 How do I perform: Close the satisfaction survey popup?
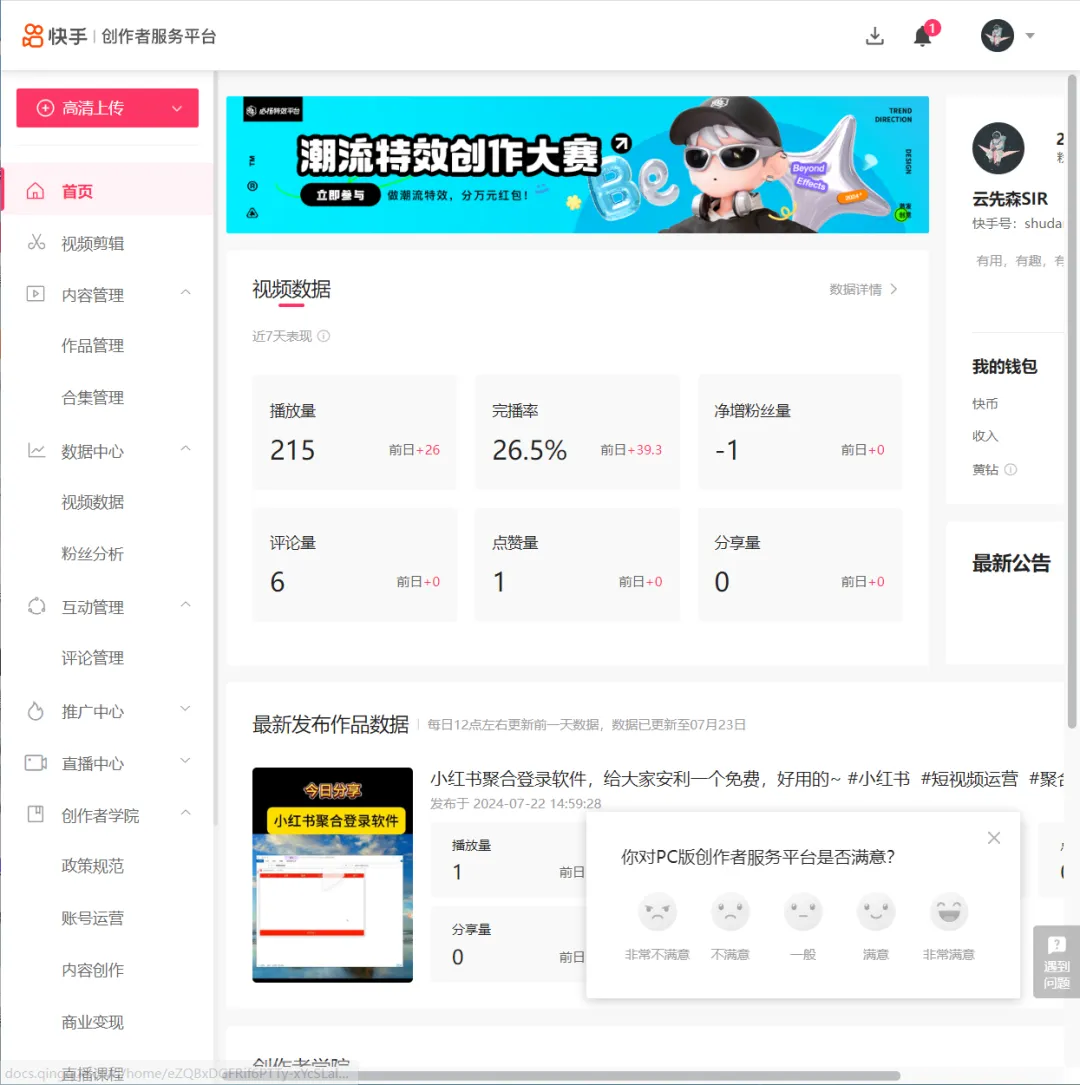[994, 838]
